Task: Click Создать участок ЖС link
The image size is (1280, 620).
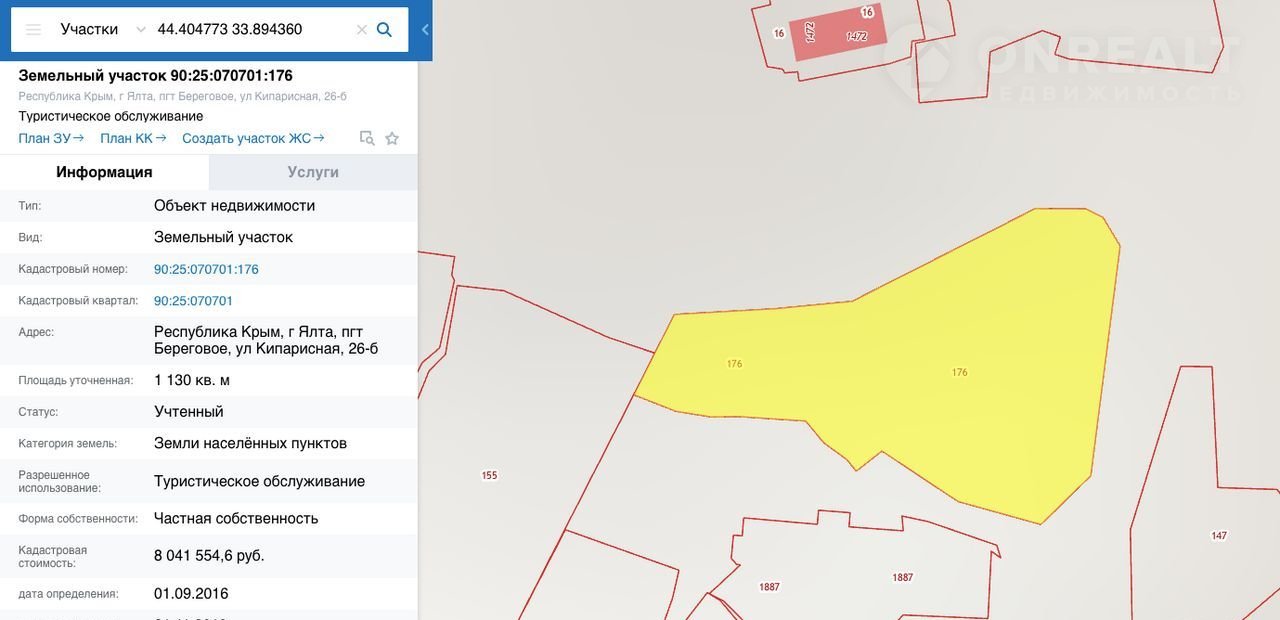Action: (253, 139)
